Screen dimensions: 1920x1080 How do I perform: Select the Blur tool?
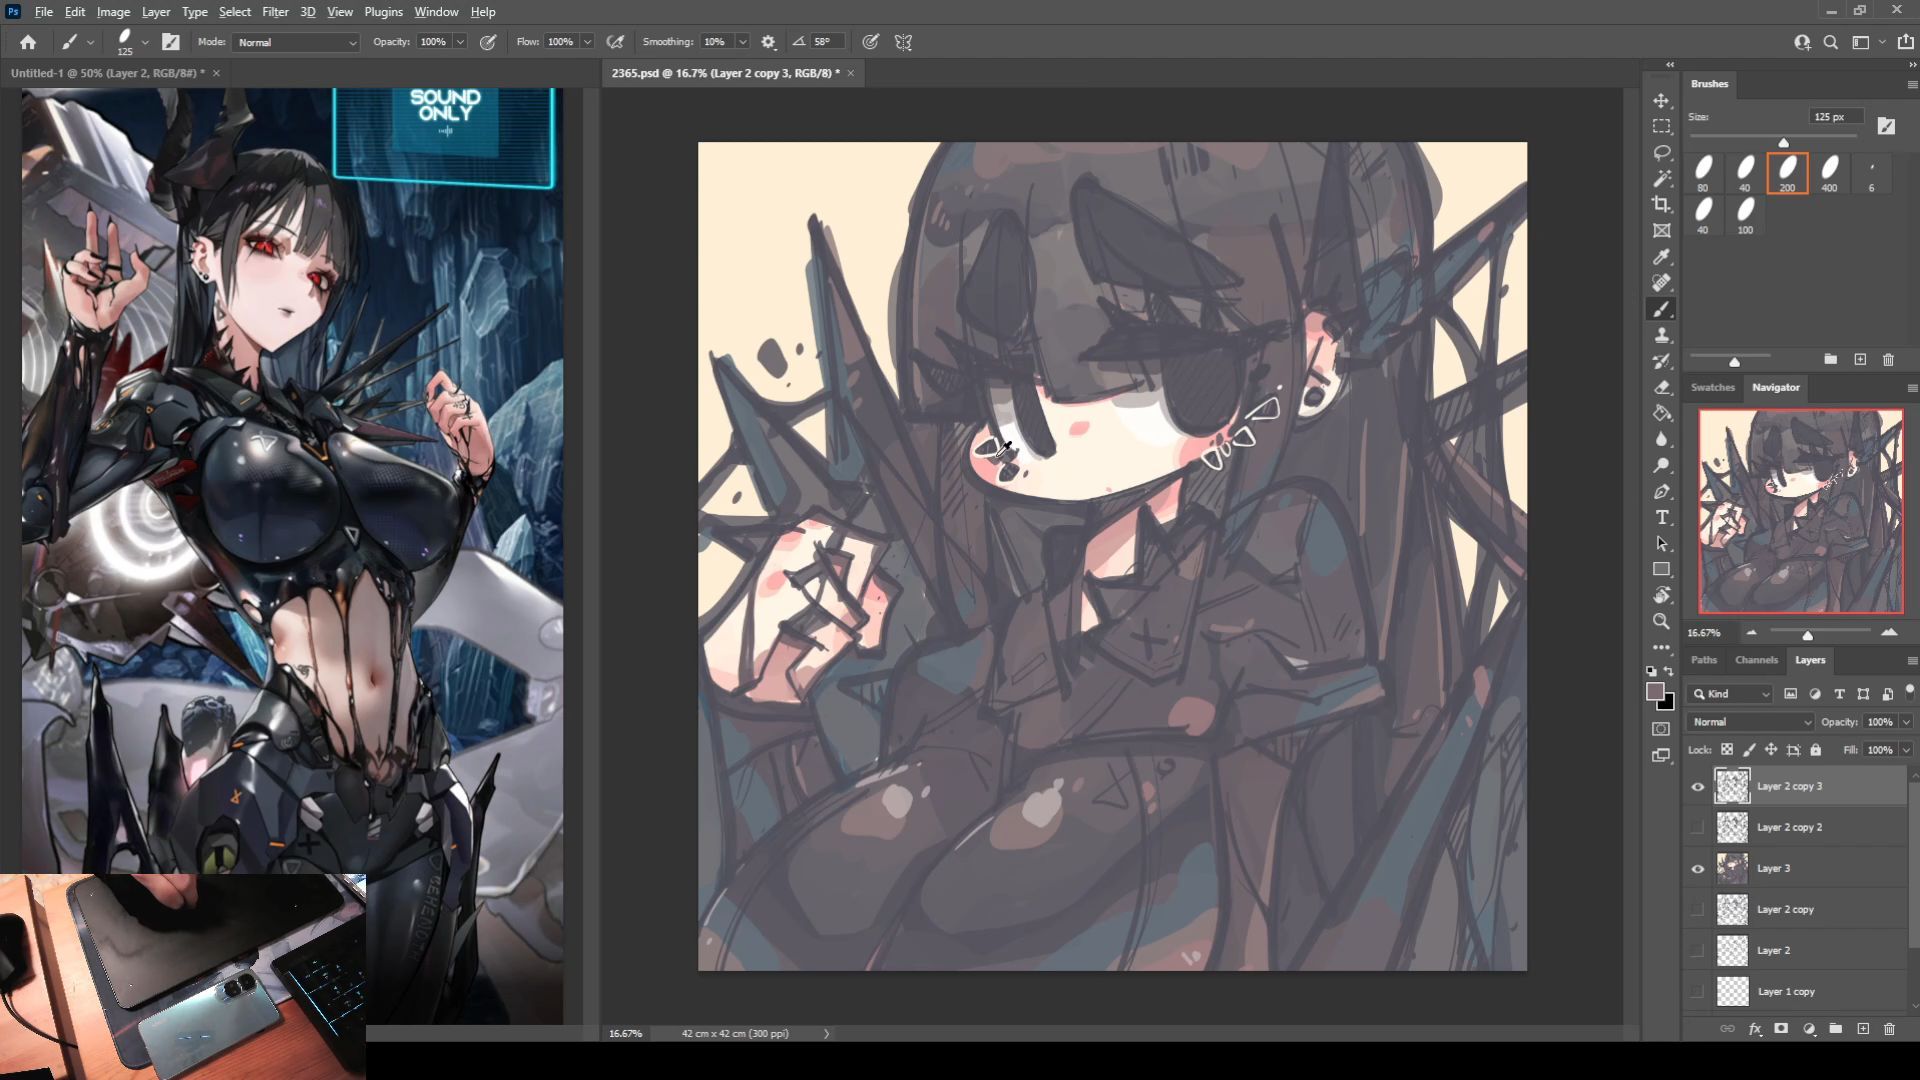tap(1661, 440)
